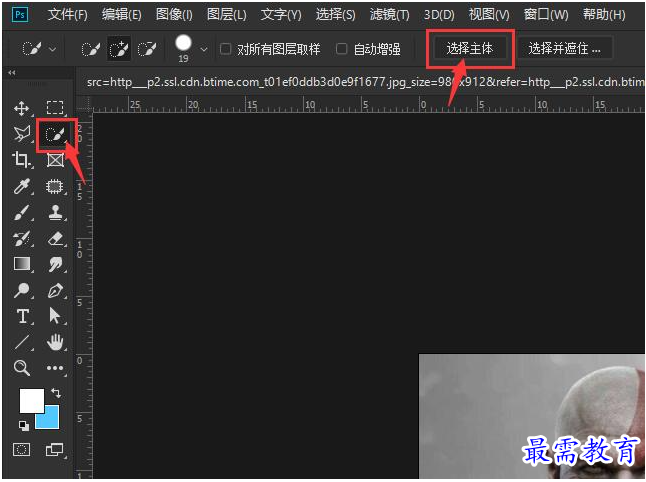Select the History Brush tool

point(21,239)
